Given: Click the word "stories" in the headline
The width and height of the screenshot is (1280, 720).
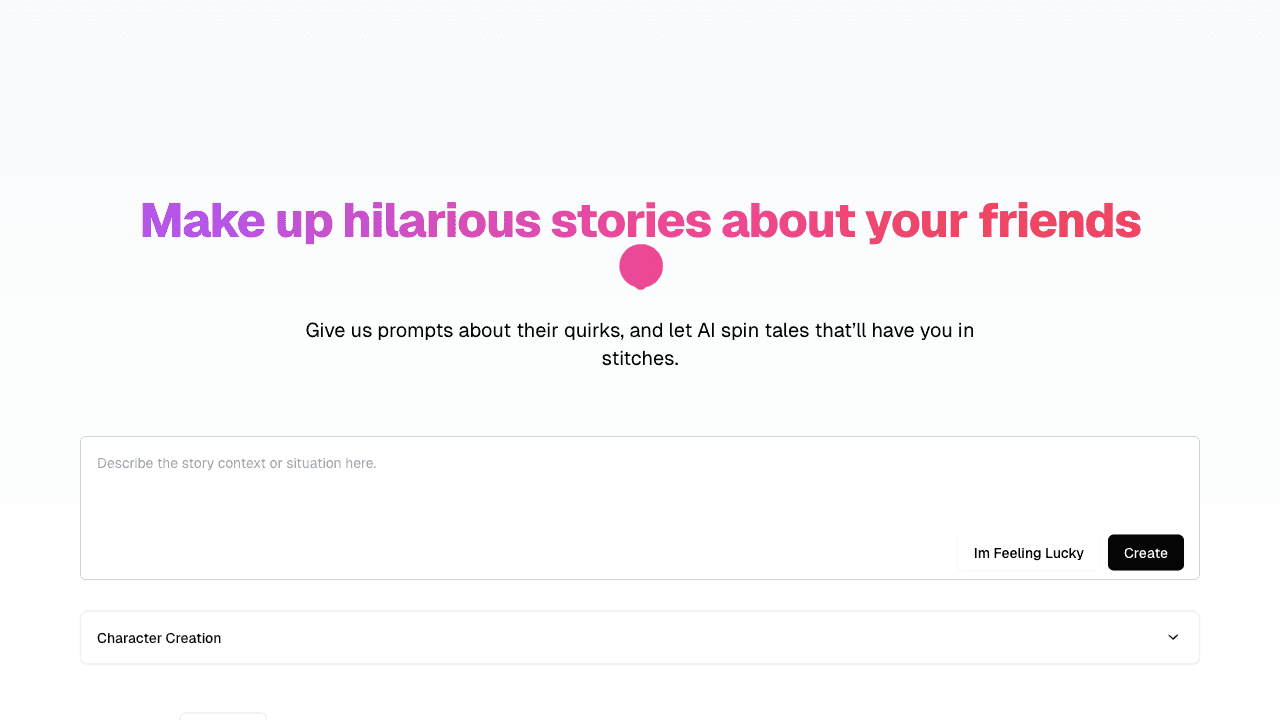Looking at the screenshot, I should (631, 221).
